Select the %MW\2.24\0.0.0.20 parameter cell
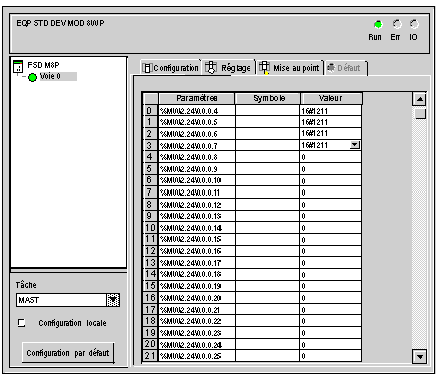This screenshot has width=440, height=384. [197, 298]
